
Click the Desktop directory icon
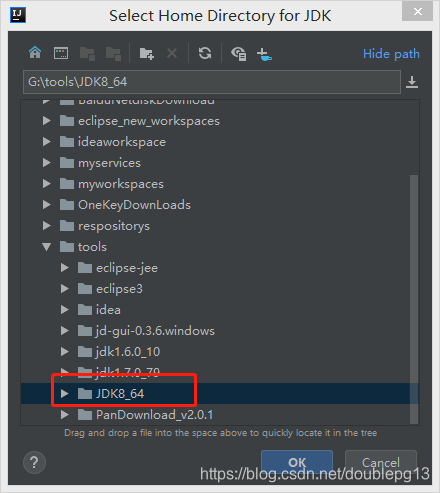tap(61, 53)
